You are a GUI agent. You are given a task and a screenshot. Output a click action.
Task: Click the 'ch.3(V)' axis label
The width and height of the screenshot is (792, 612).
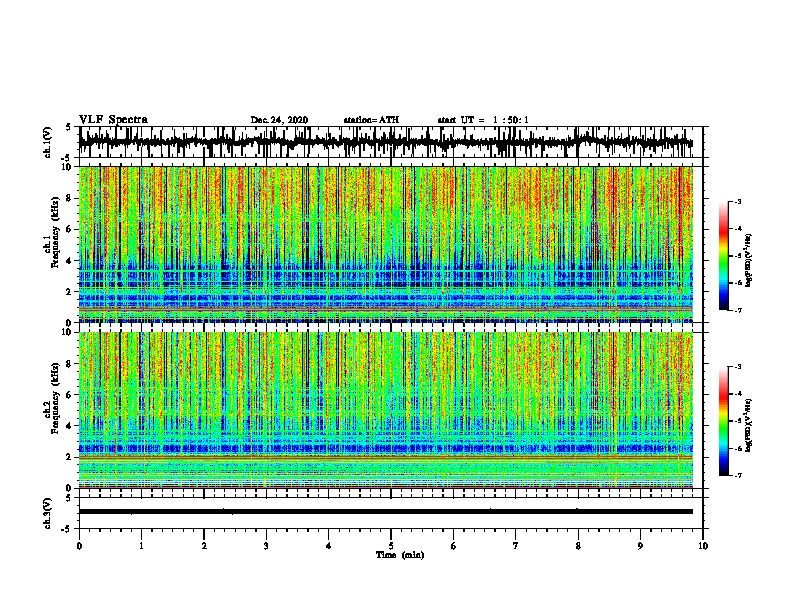click(x=48, y=514)
